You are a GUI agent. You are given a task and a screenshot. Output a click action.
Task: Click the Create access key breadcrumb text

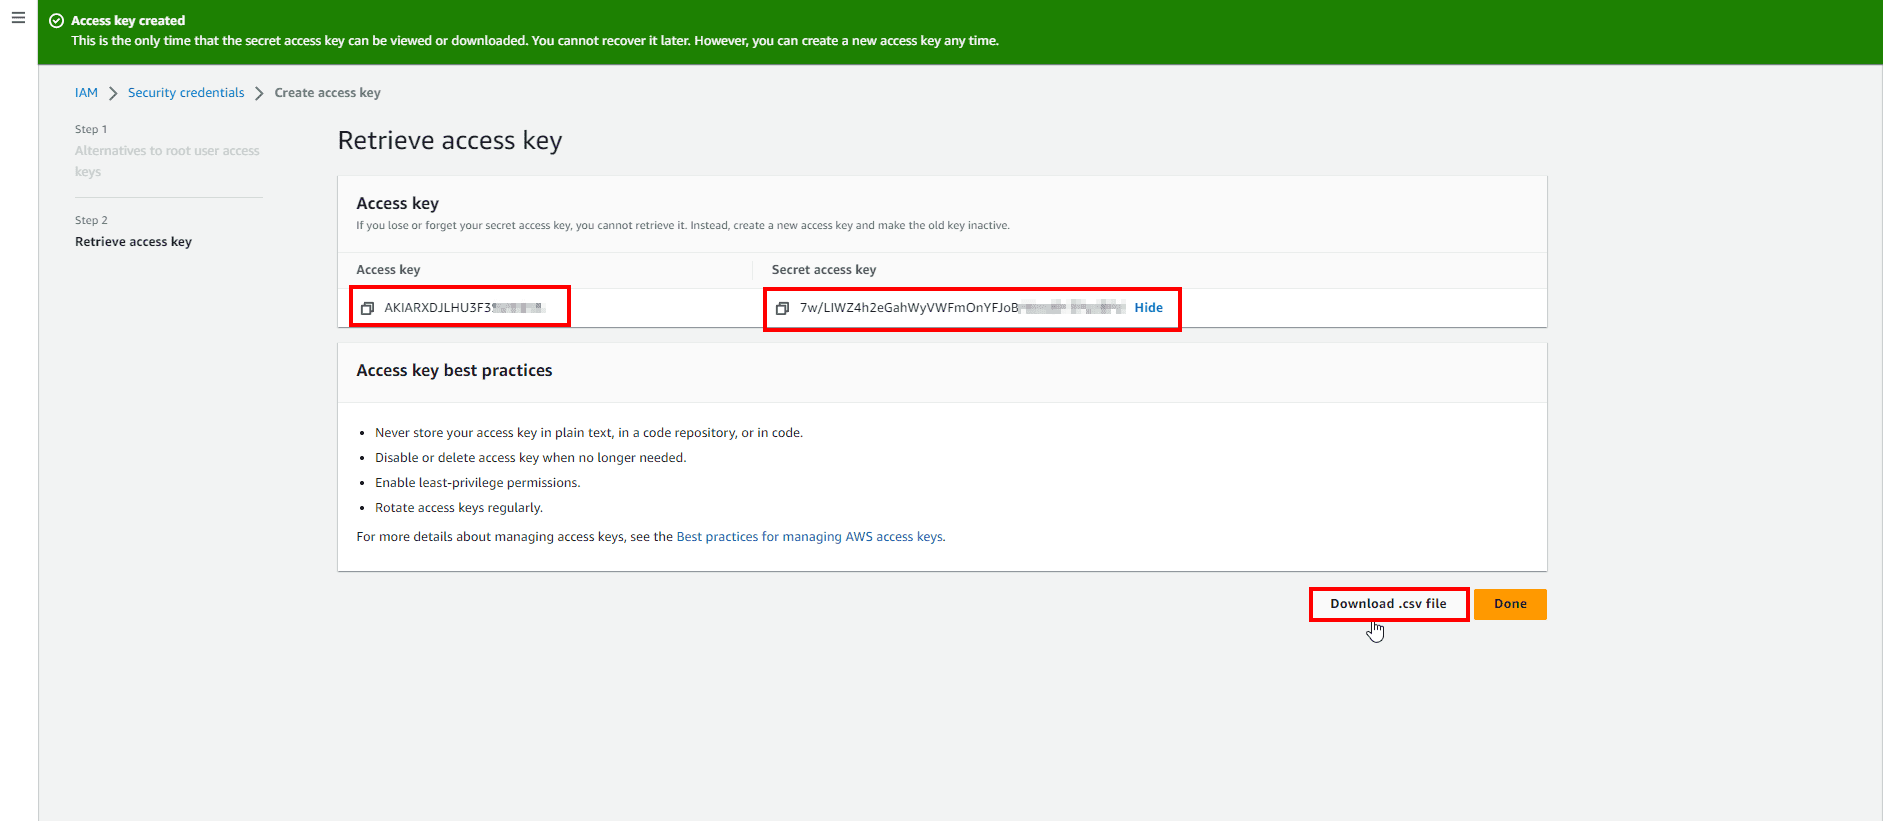coord(327,93)
